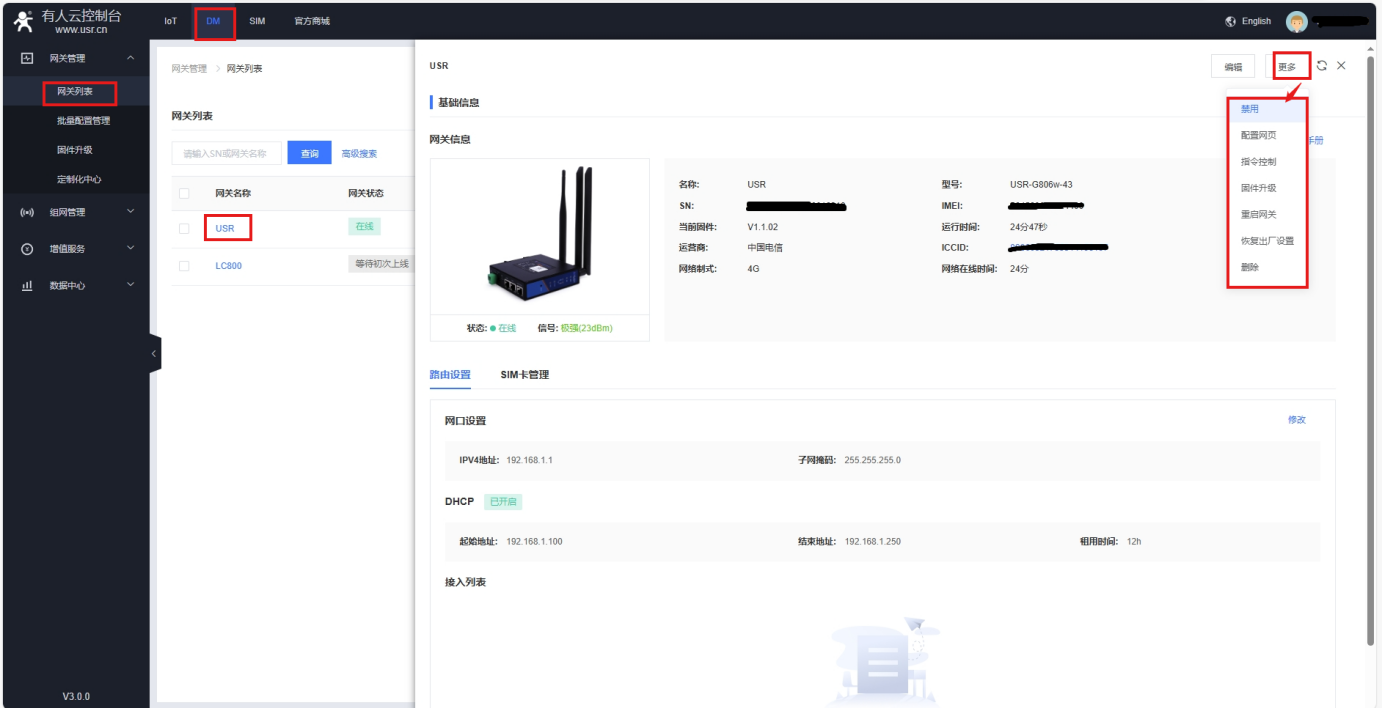Image resolution: width=1382 pixels, height=708 pixels.
Task: Switch to the SIM卡管理 tab
Action: 524,375
